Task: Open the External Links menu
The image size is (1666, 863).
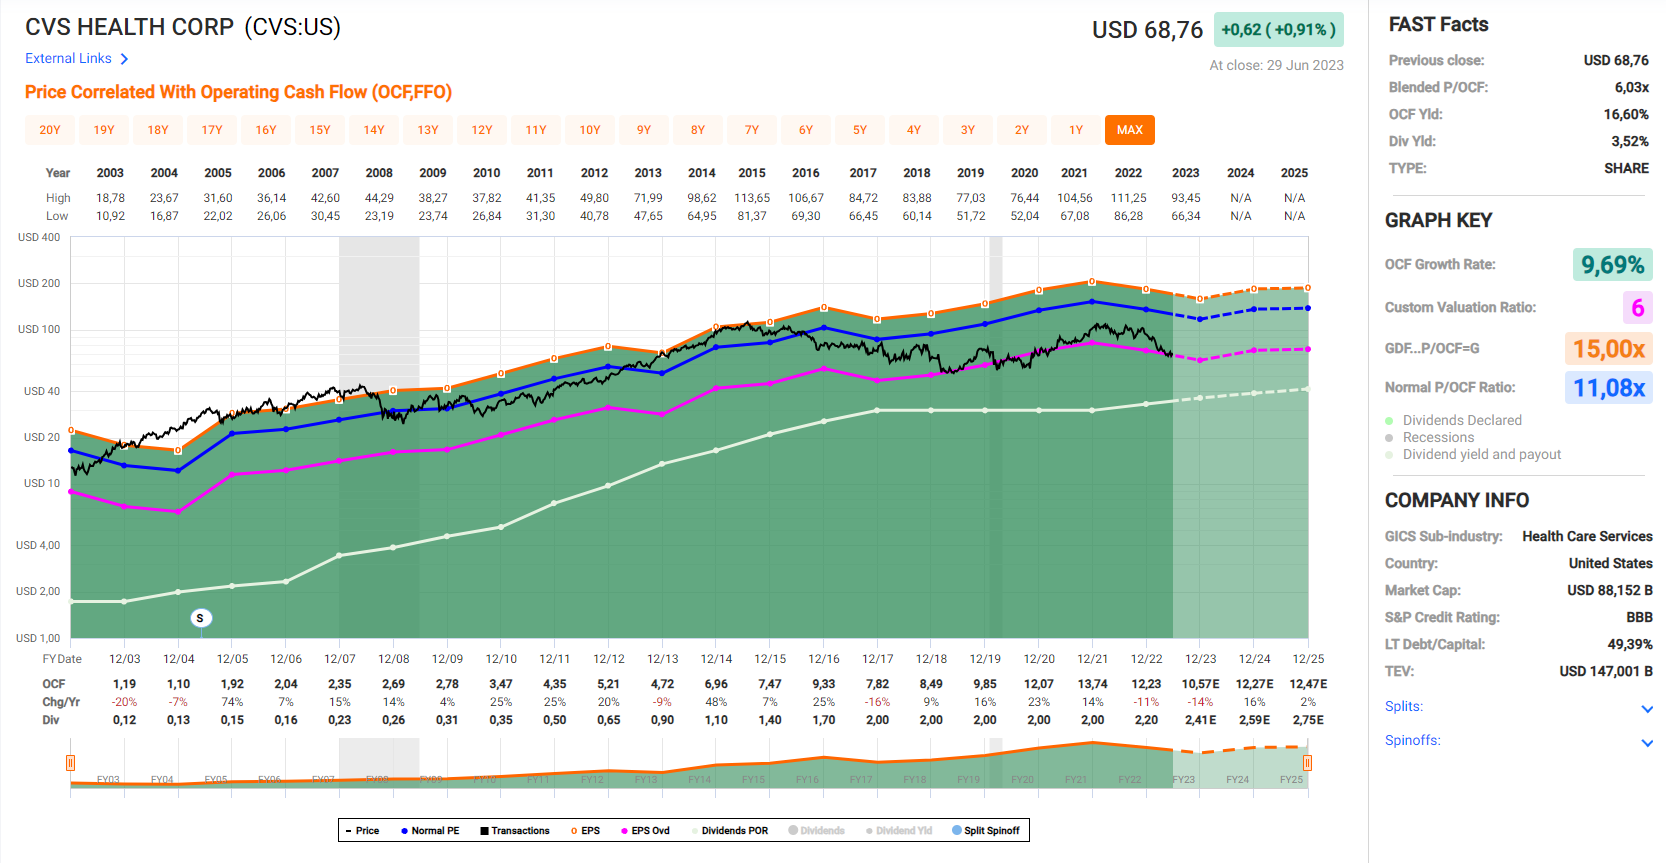Action: pos(68,59)
